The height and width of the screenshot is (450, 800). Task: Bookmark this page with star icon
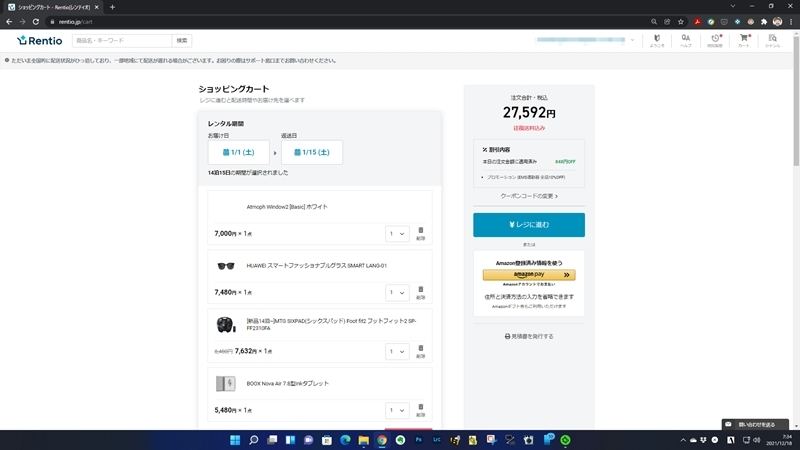pyautogui.click(x=681, y=22)
